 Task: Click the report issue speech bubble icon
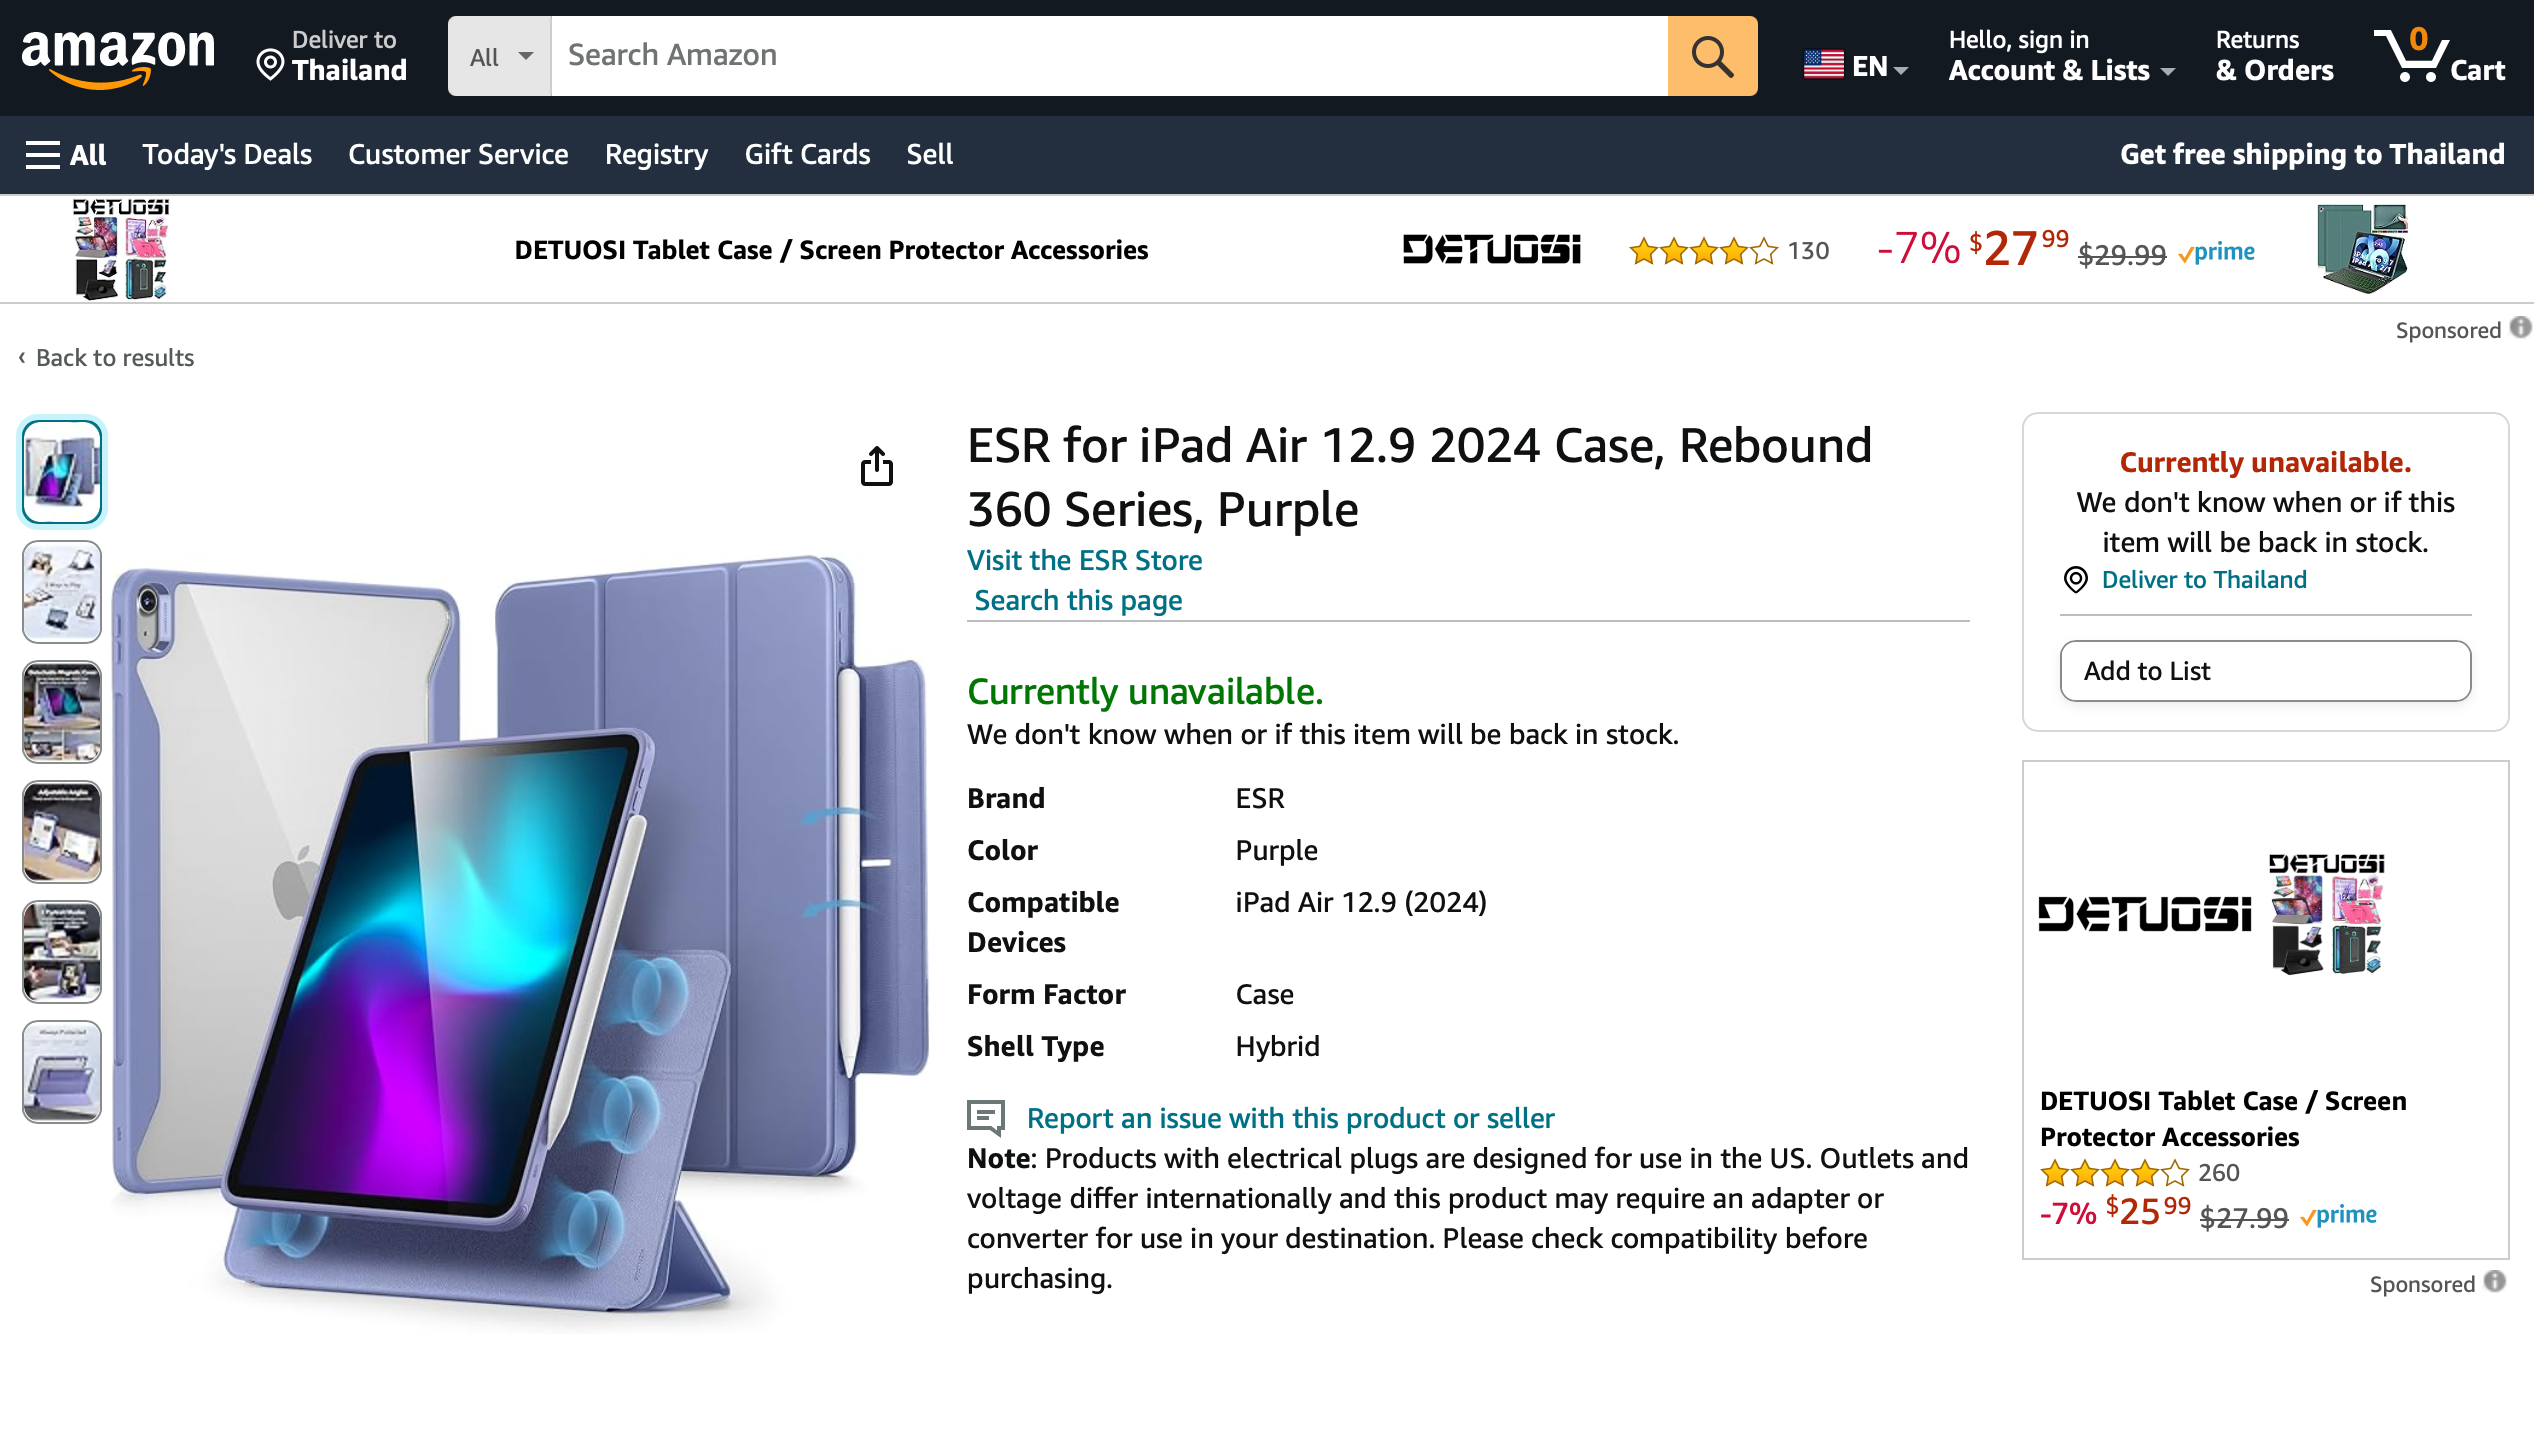click(986, 1117)
